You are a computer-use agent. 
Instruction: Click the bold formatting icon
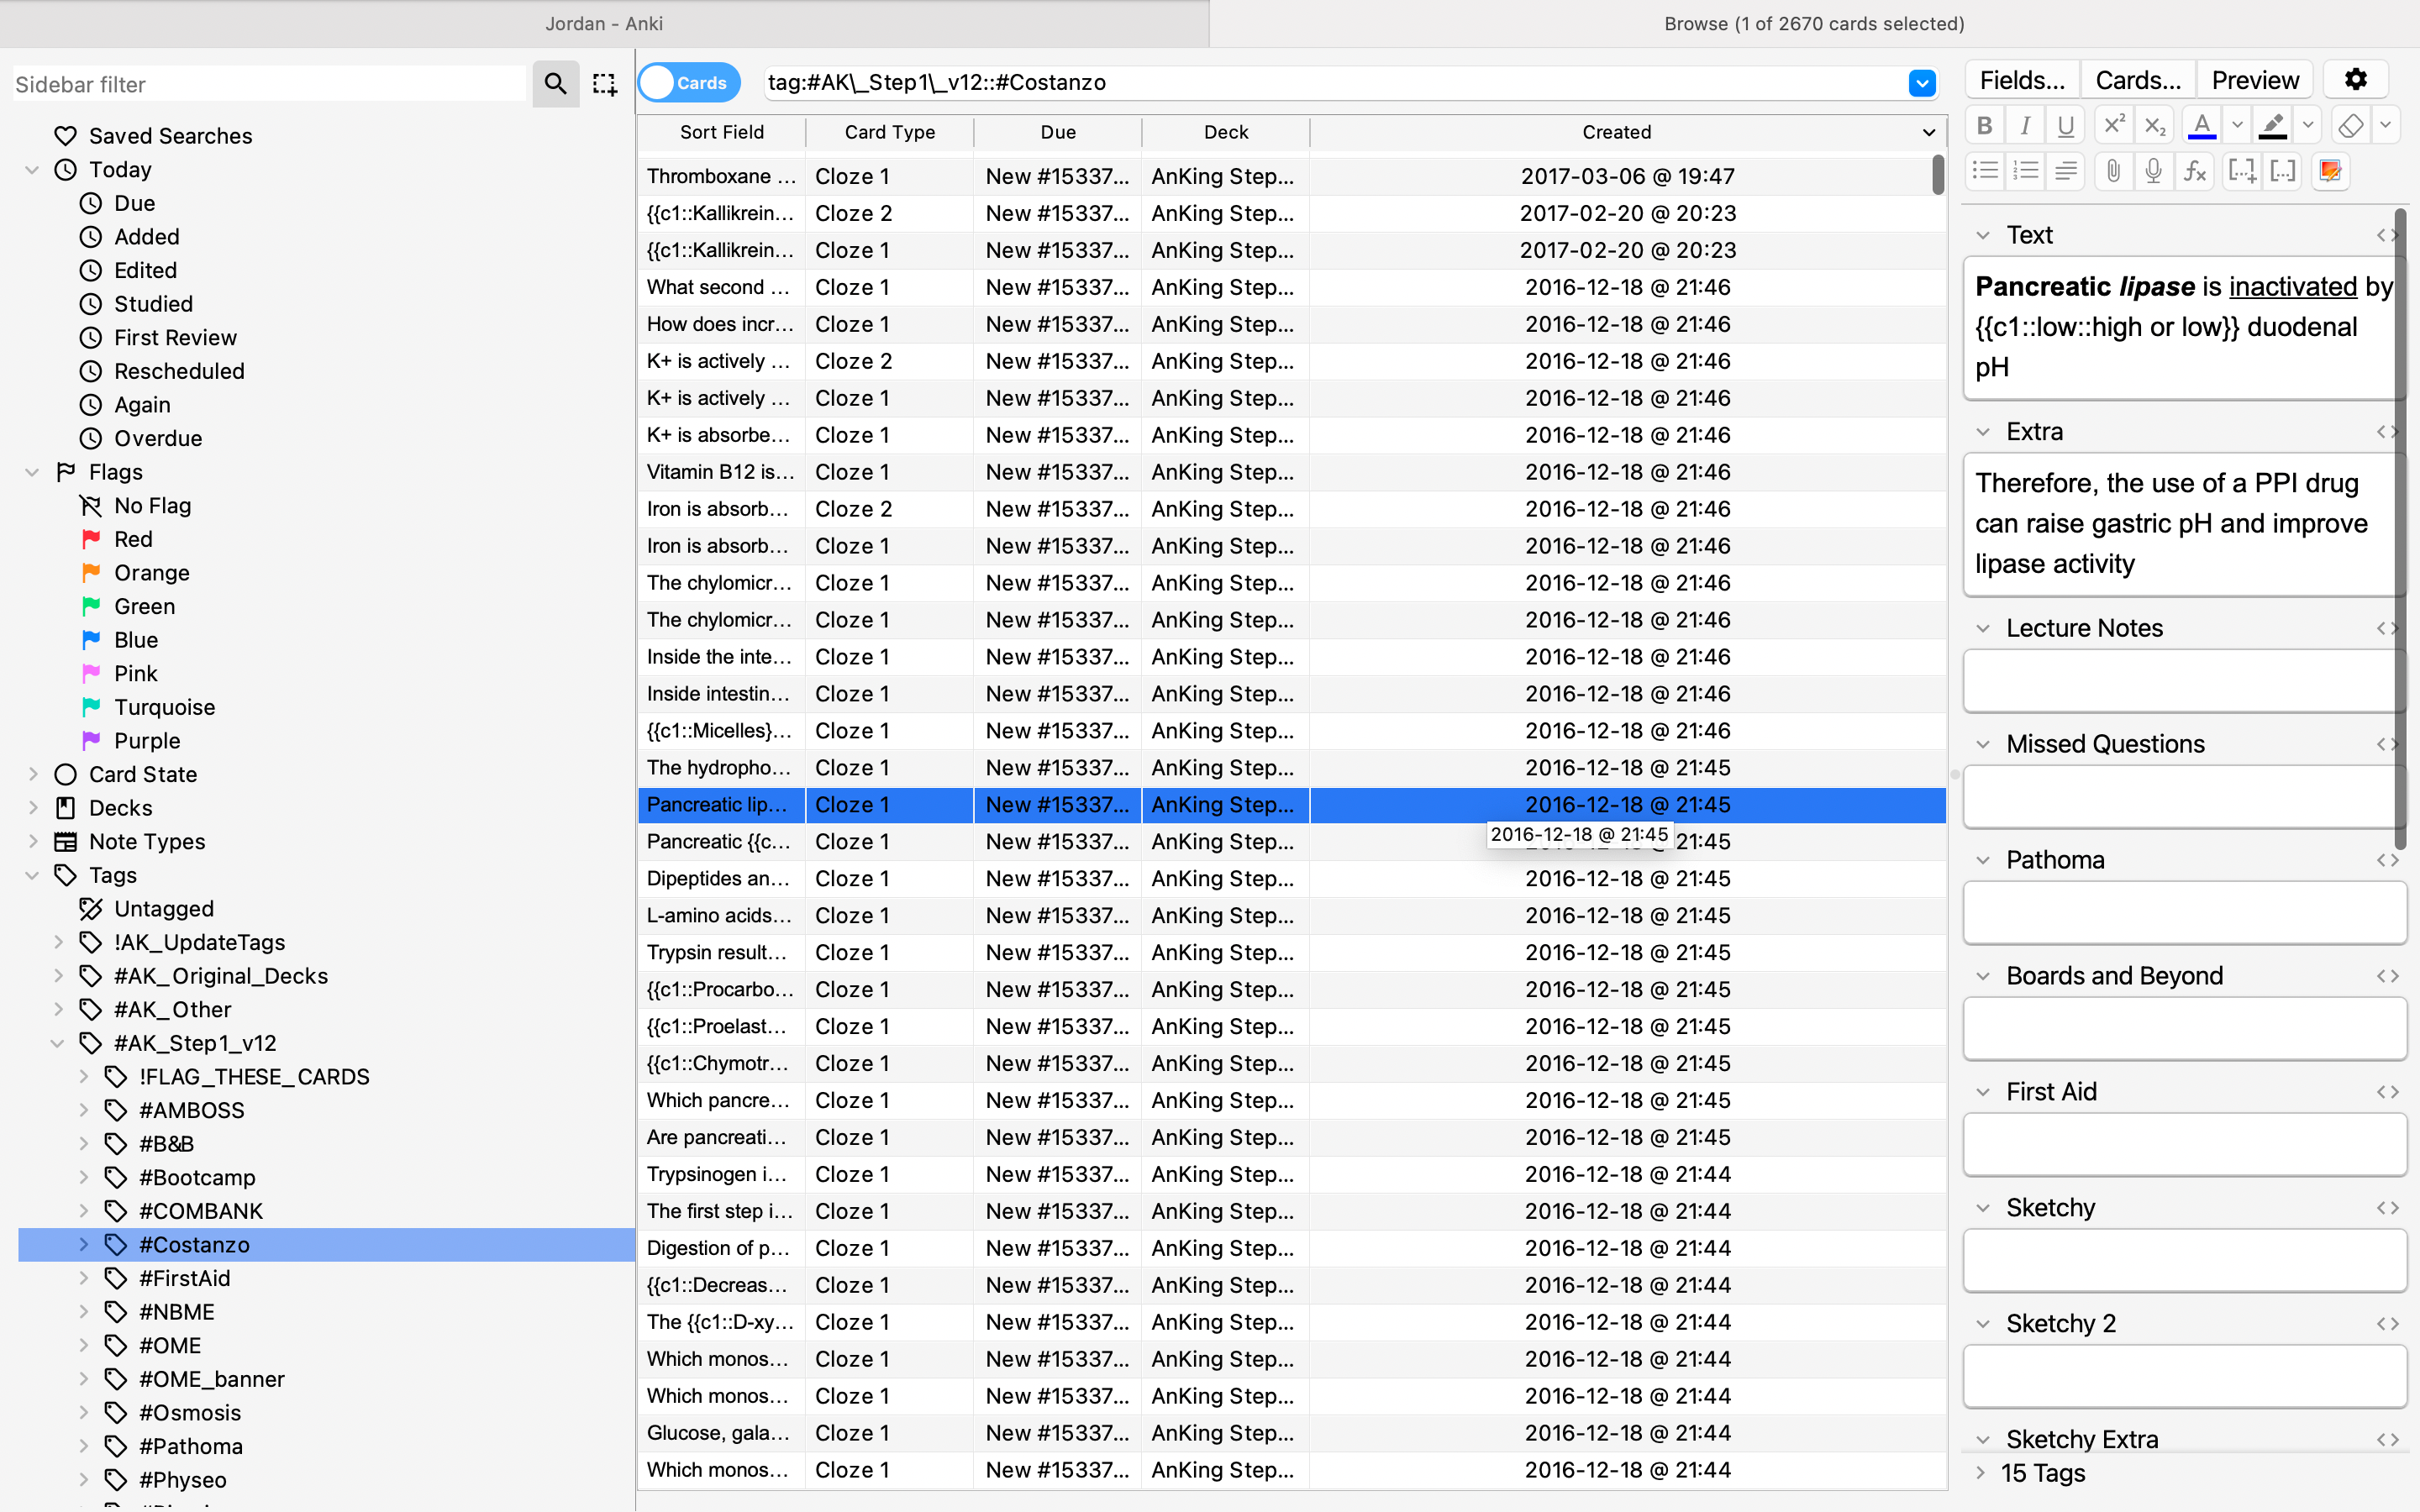point(1983,123)
